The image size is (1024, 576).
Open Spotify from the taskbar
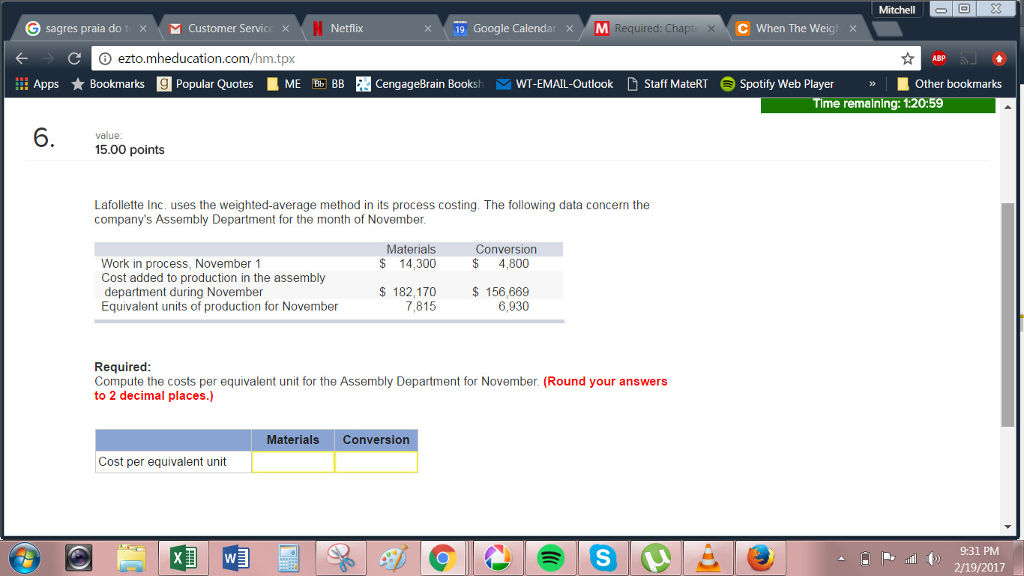[x=550, y=558]
